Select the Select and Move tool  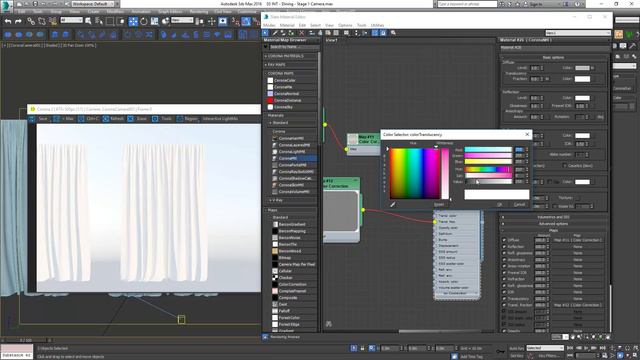click(x=133, y=21)
